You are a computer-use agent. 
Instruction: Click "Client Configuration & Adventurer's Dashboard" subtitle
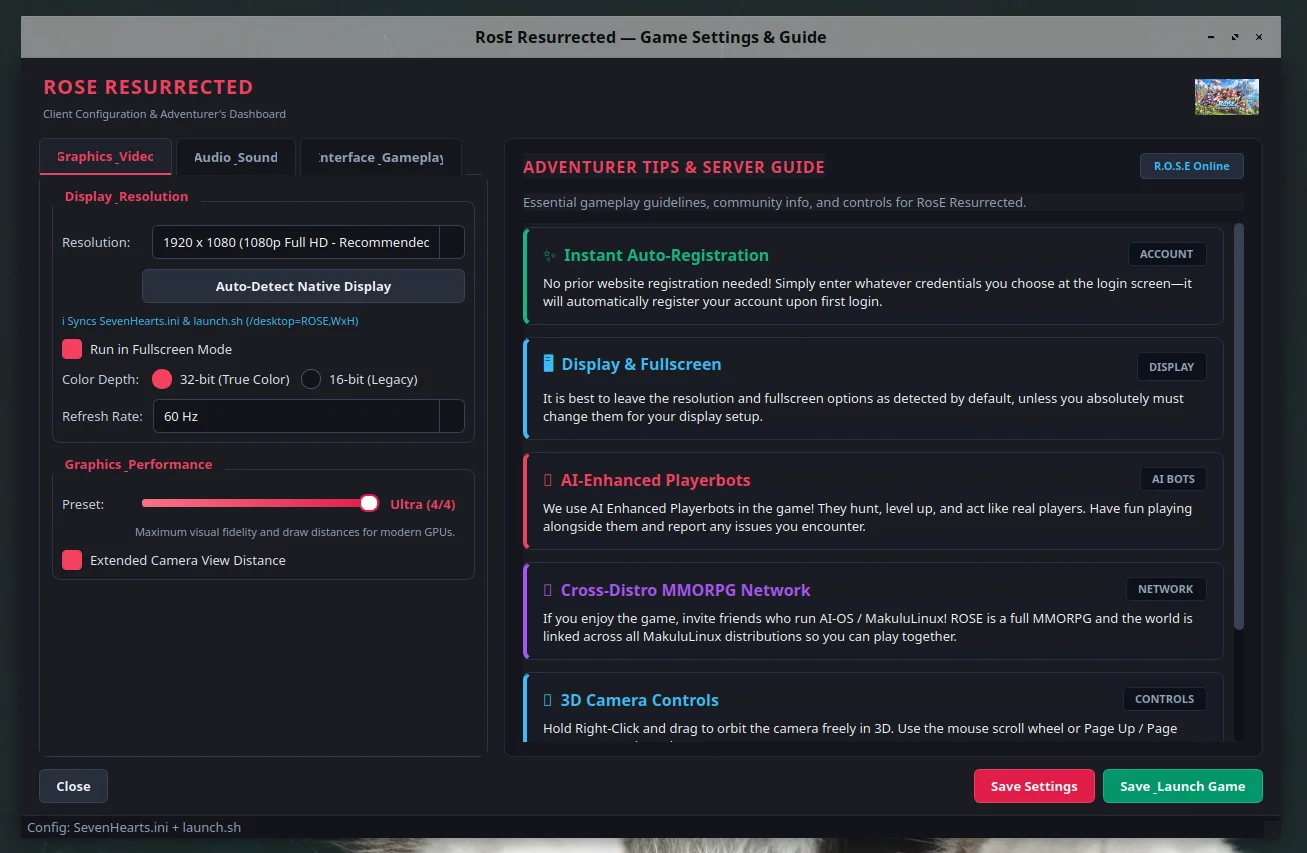164,114
